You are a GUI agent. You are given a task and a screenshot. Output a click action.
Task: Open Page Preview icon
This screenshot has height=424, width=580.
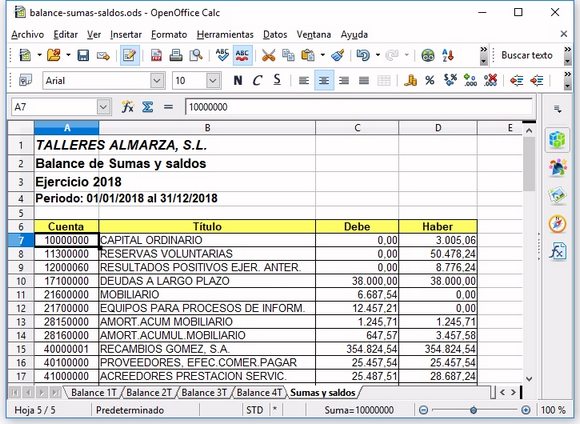tap(196, 55)
